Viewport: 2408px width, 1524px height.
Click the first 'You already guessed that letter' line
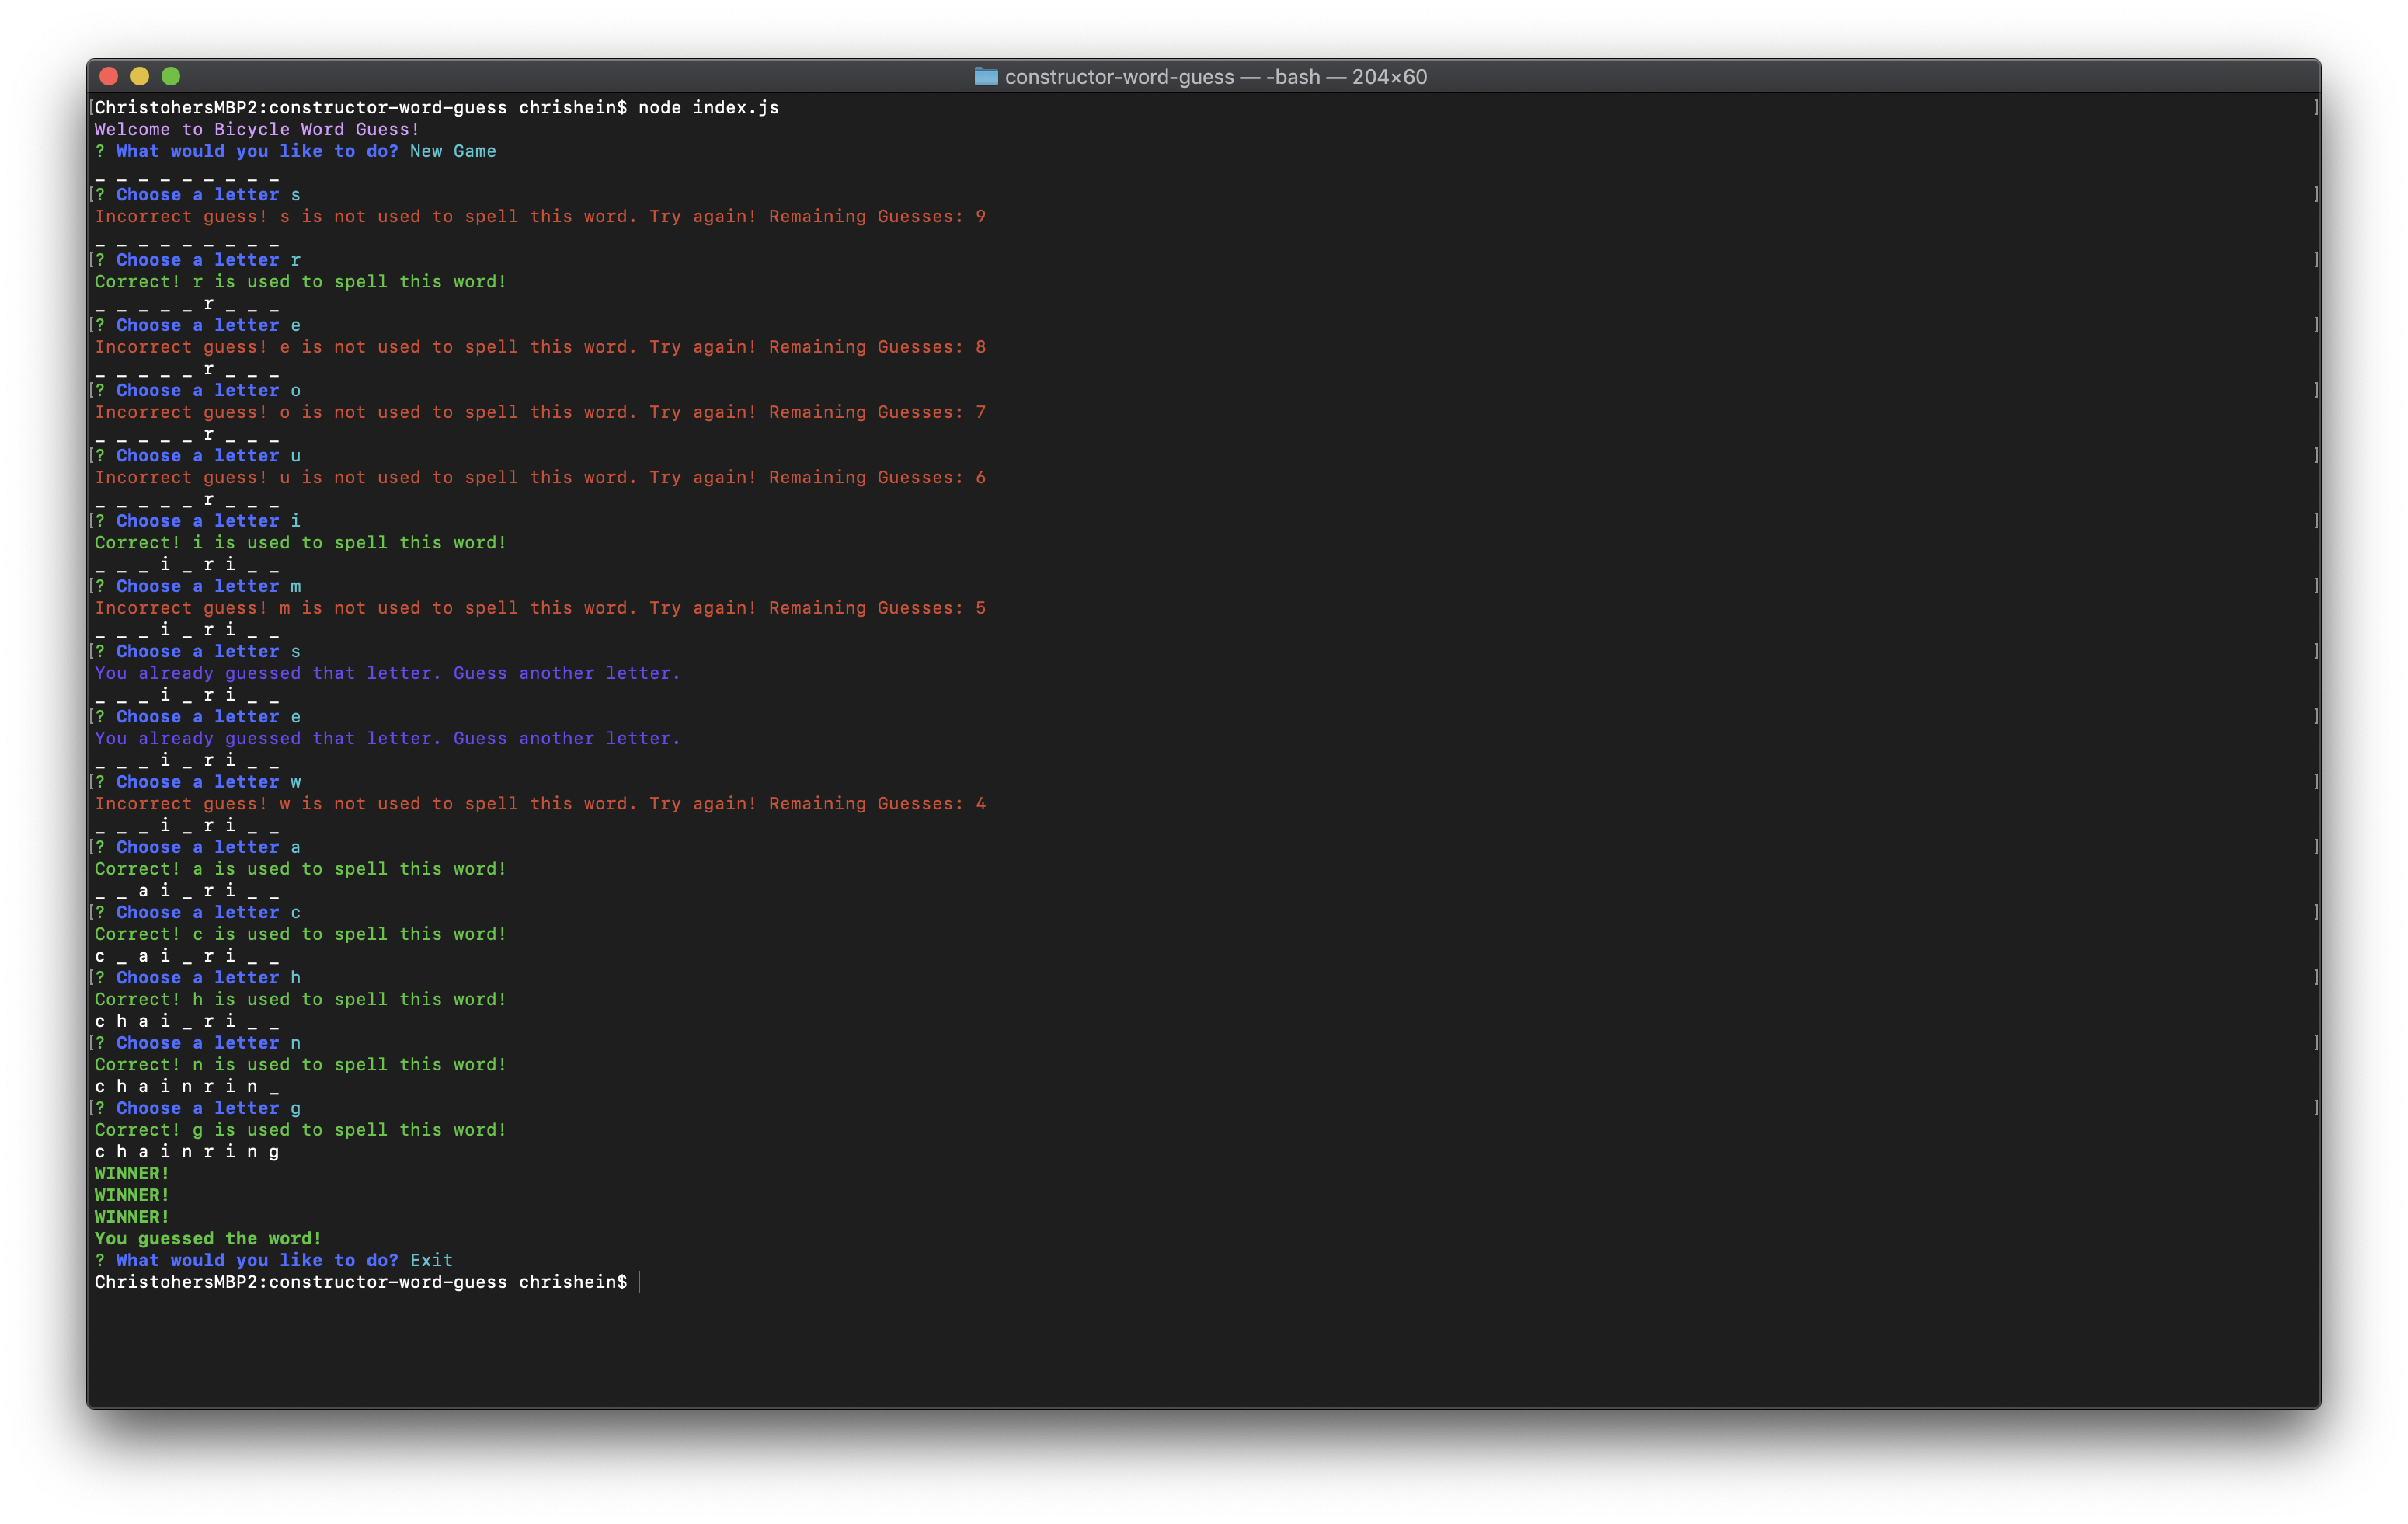[x=387, y=673]
